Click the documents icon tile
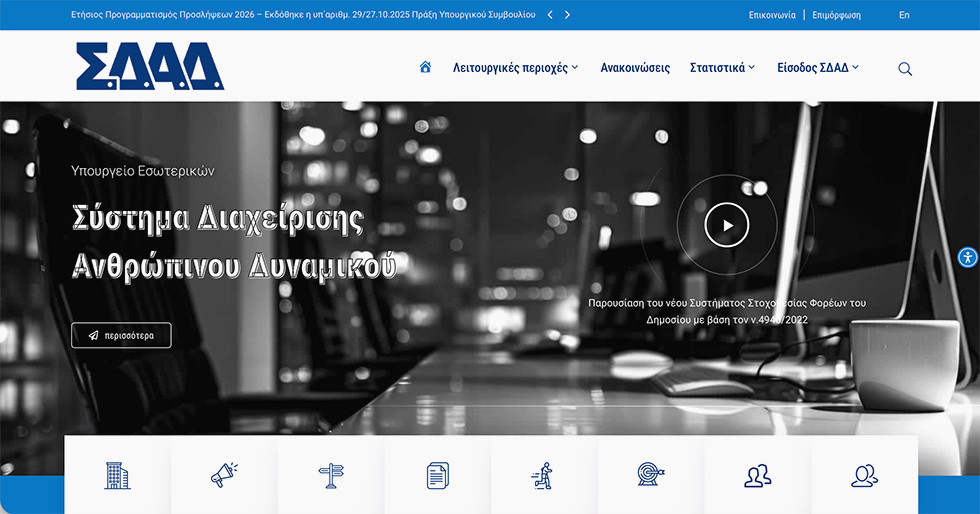 click(437, 475)
